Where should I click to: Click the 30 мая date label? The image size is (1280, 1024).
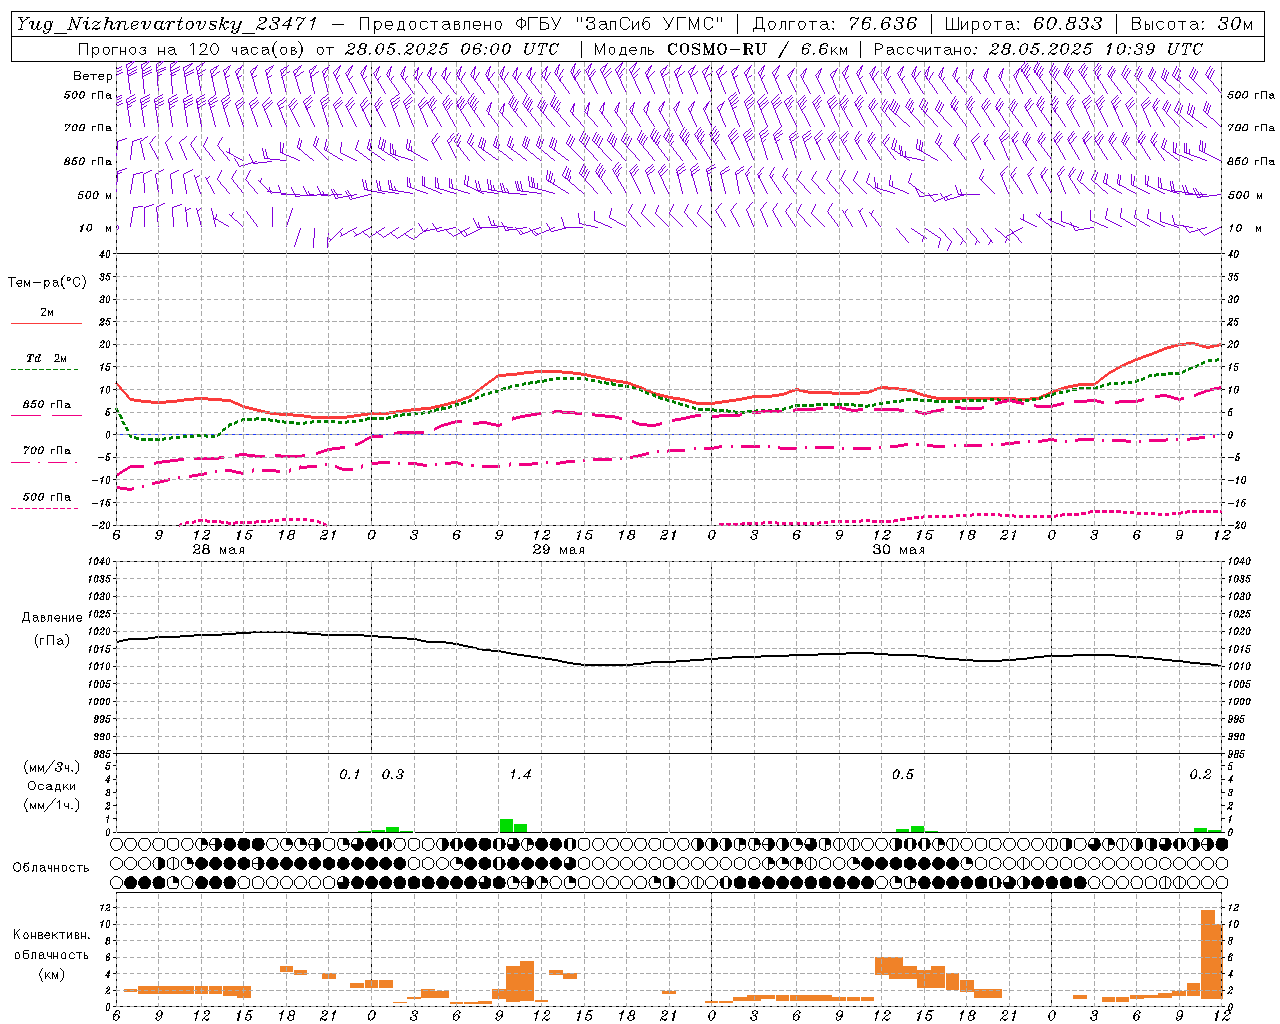point(899,550)
